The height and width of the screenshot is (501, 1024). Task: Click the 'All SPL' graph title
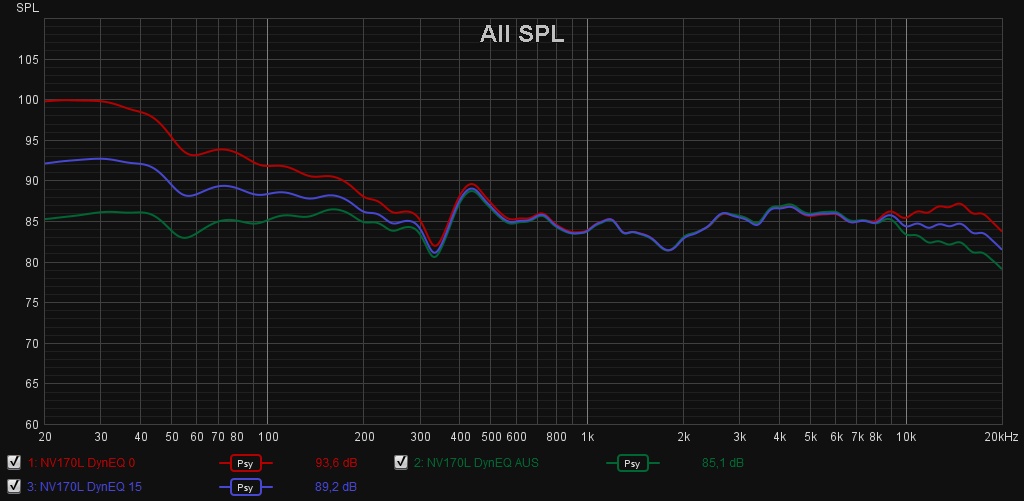[x=522, y=34]
